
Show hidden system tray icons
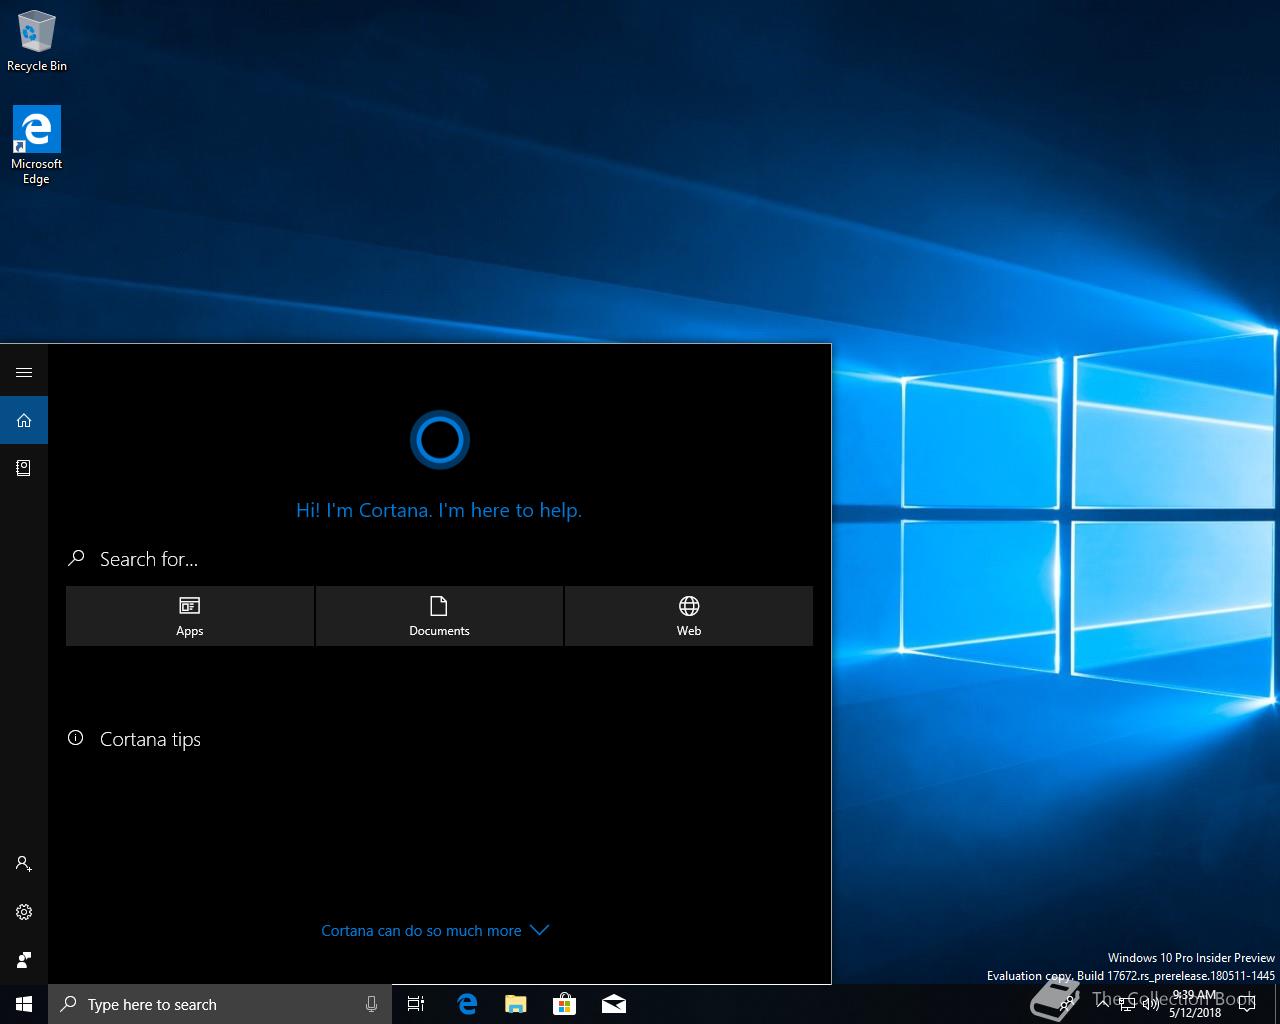(1102, 1004)
